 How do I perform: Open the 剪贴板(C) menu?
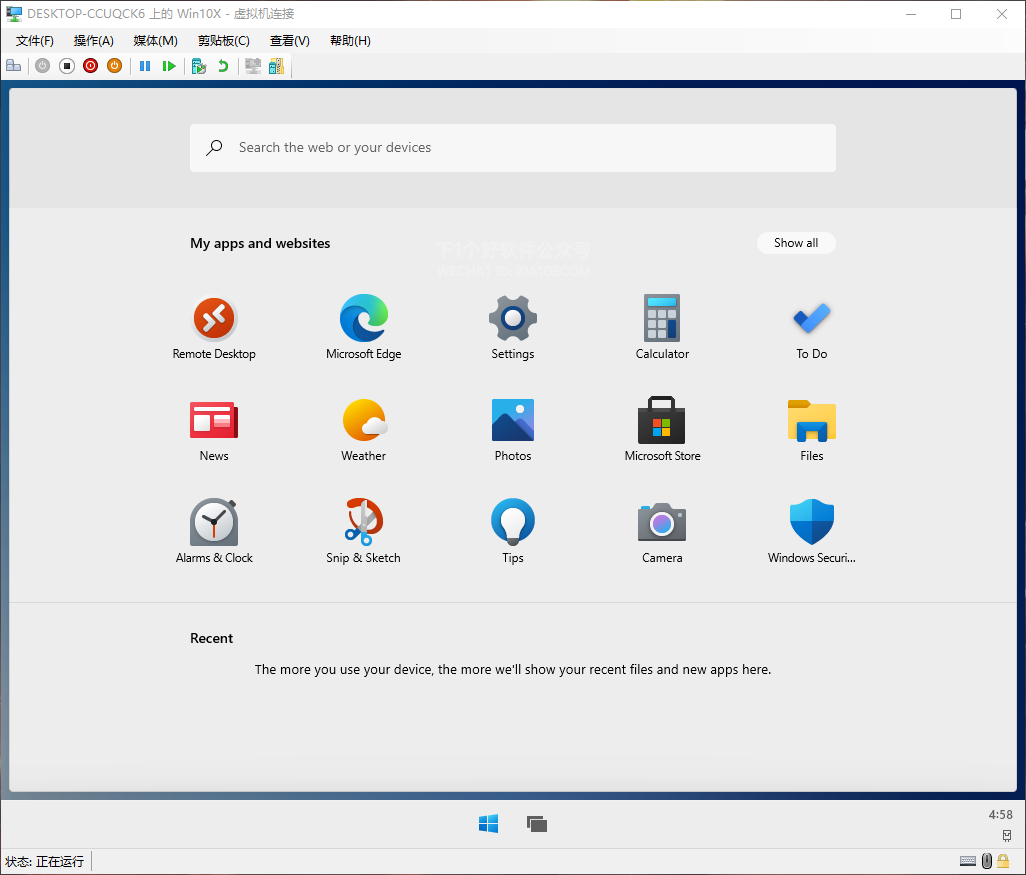click(224, 41)
